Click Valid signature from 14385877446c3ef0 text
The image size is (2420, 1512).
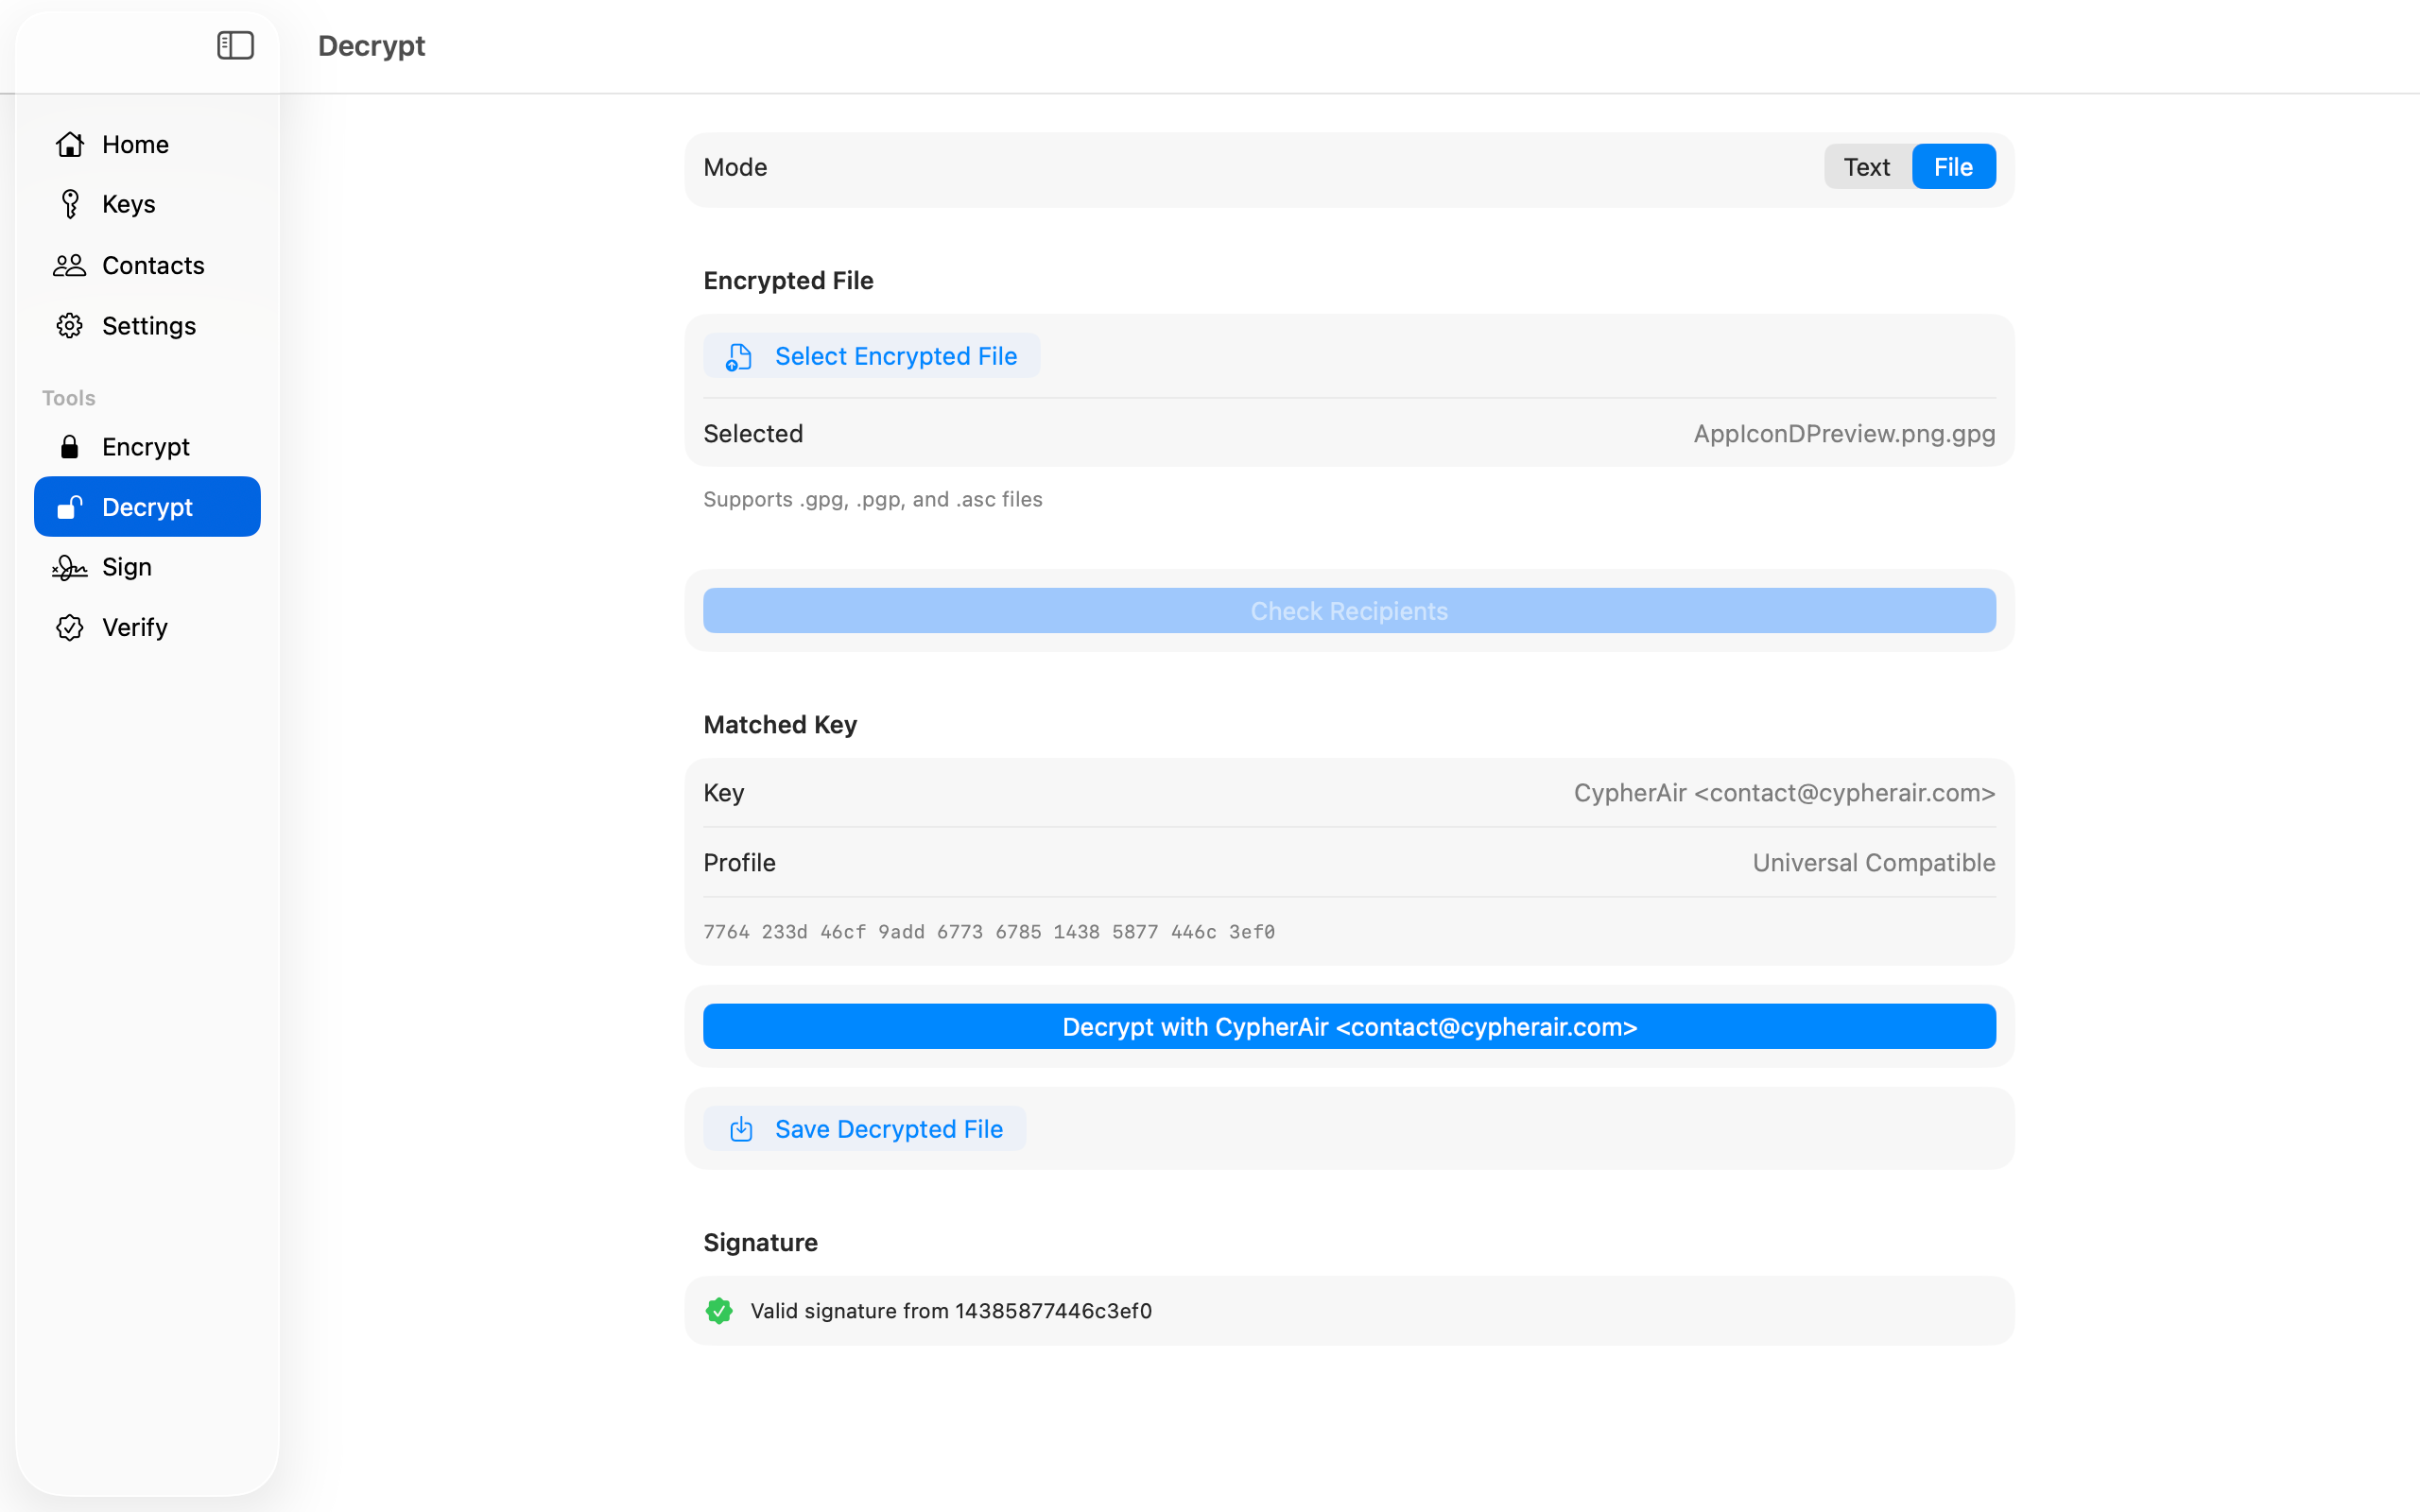tap(951, 1311)
